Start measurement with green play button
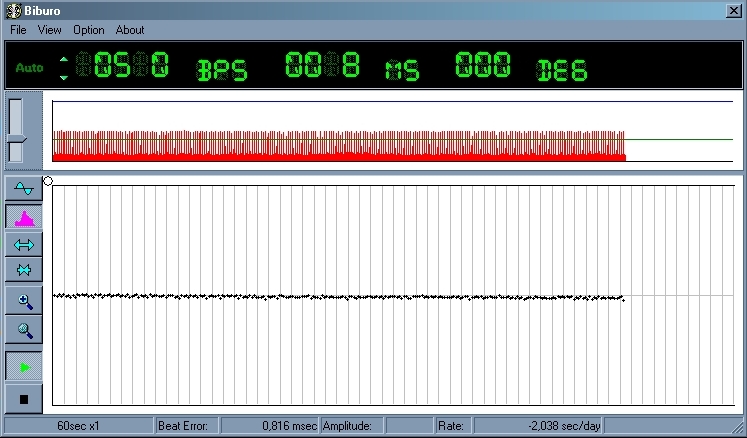Screen dimensions: 747x438 [24, 367]
